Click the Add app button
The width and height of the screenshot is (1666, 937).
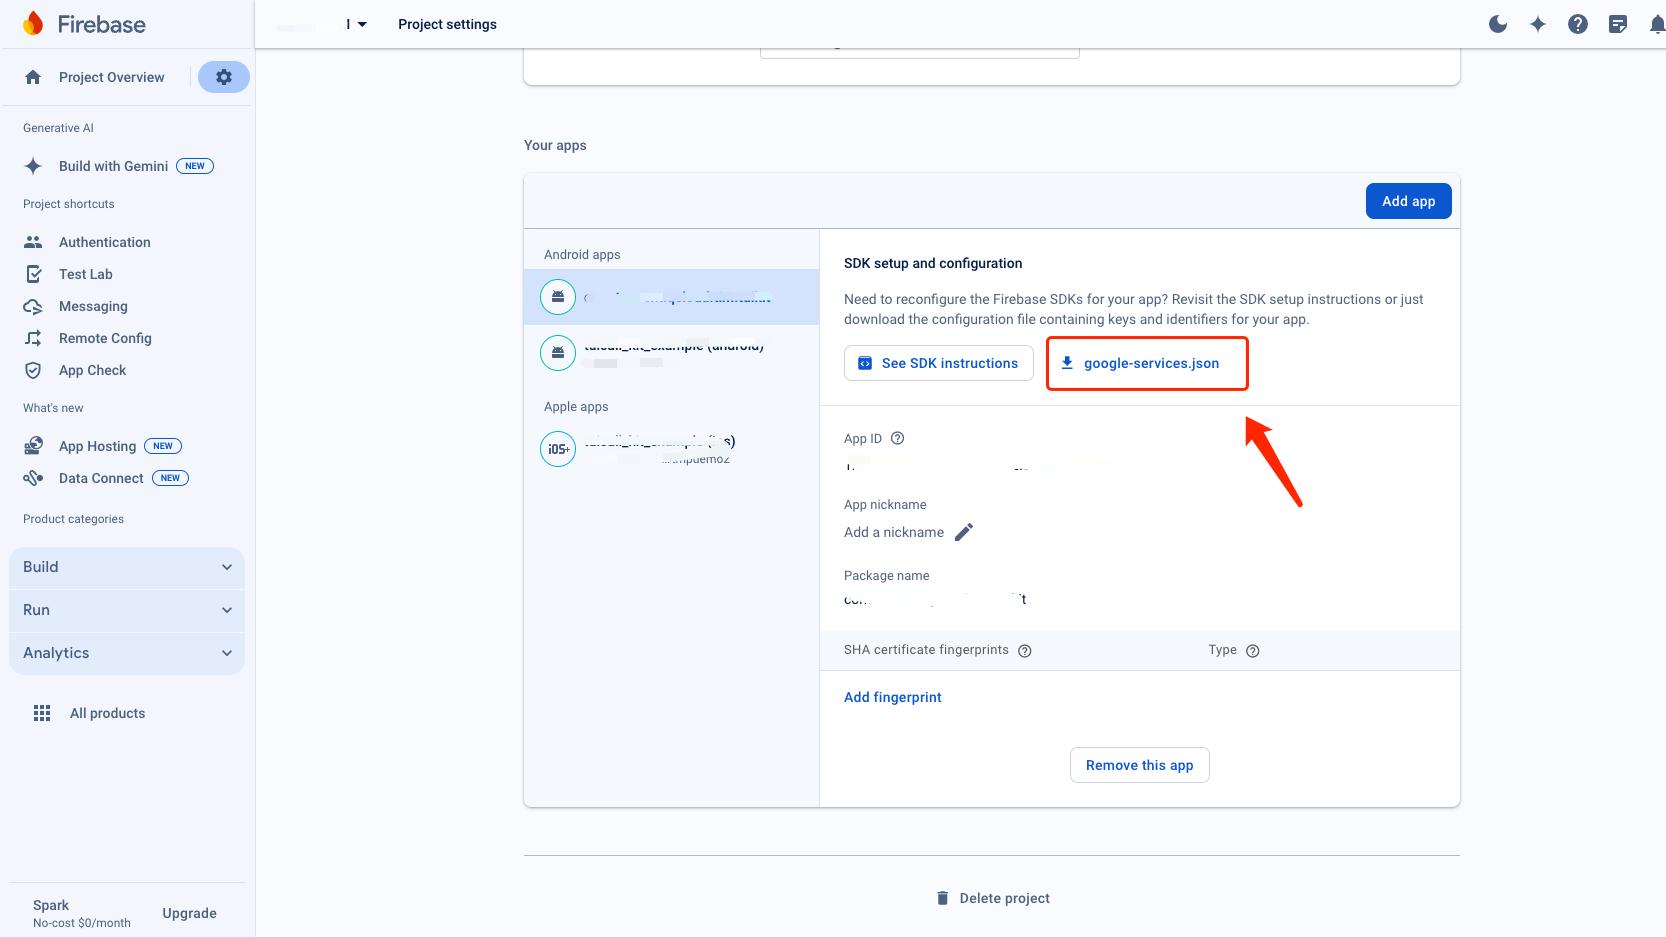click(x=1408, y=201)
